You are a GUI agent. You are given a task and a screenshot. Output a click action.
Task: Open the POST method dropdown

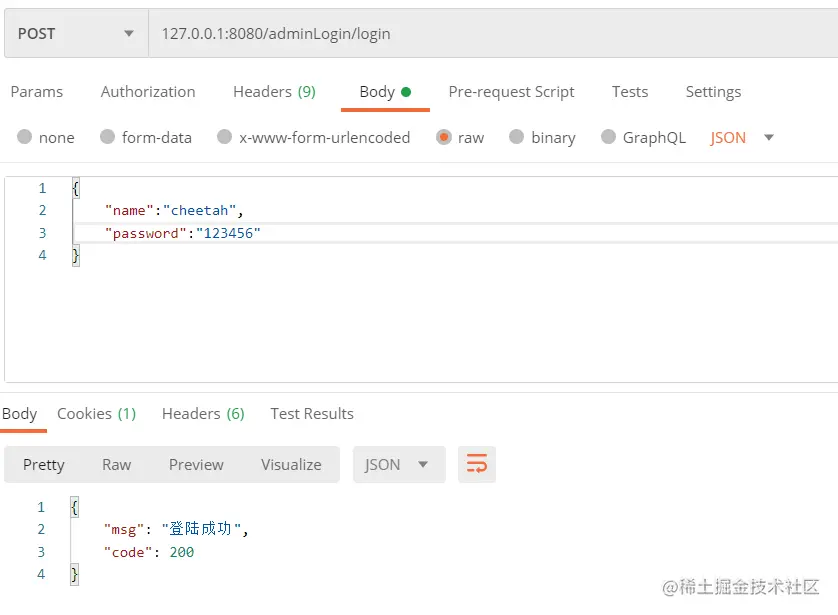click(76, 33)
